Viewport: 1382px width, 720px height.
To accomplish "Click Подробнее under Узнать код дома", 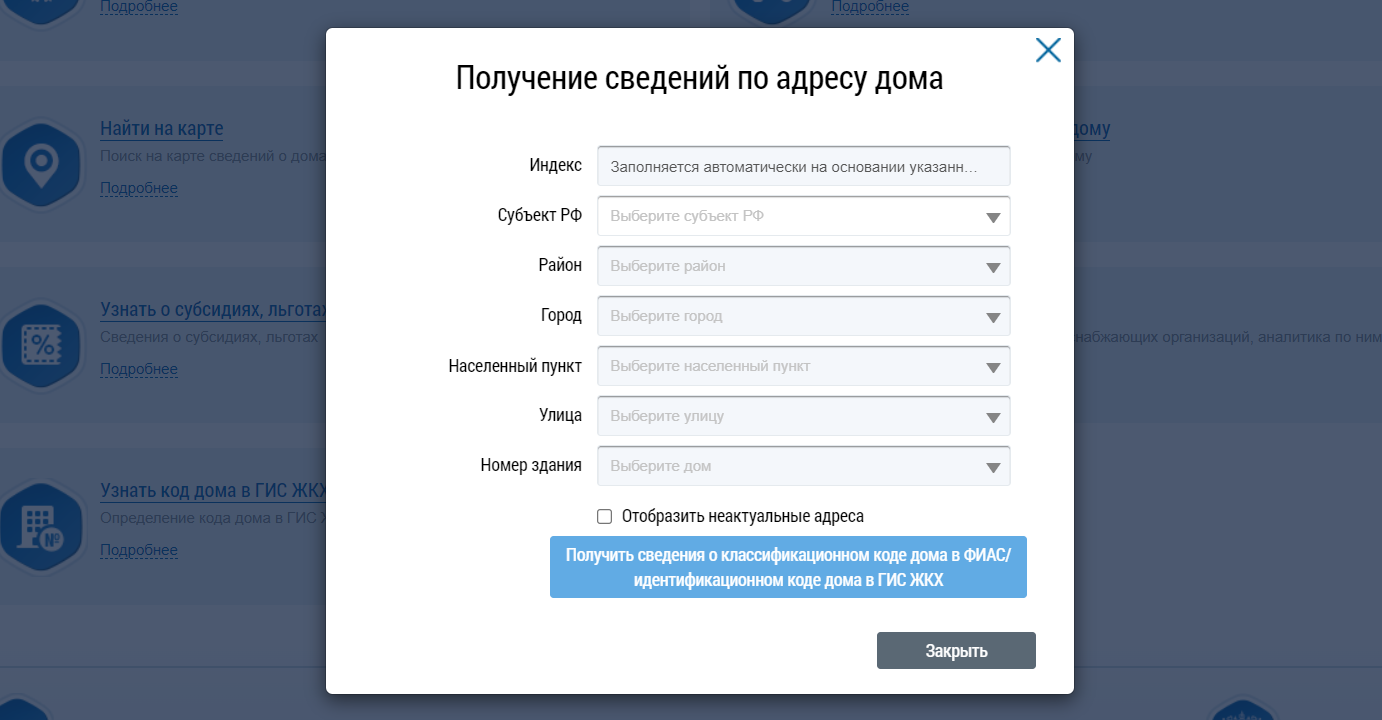I will click(139, 550).
